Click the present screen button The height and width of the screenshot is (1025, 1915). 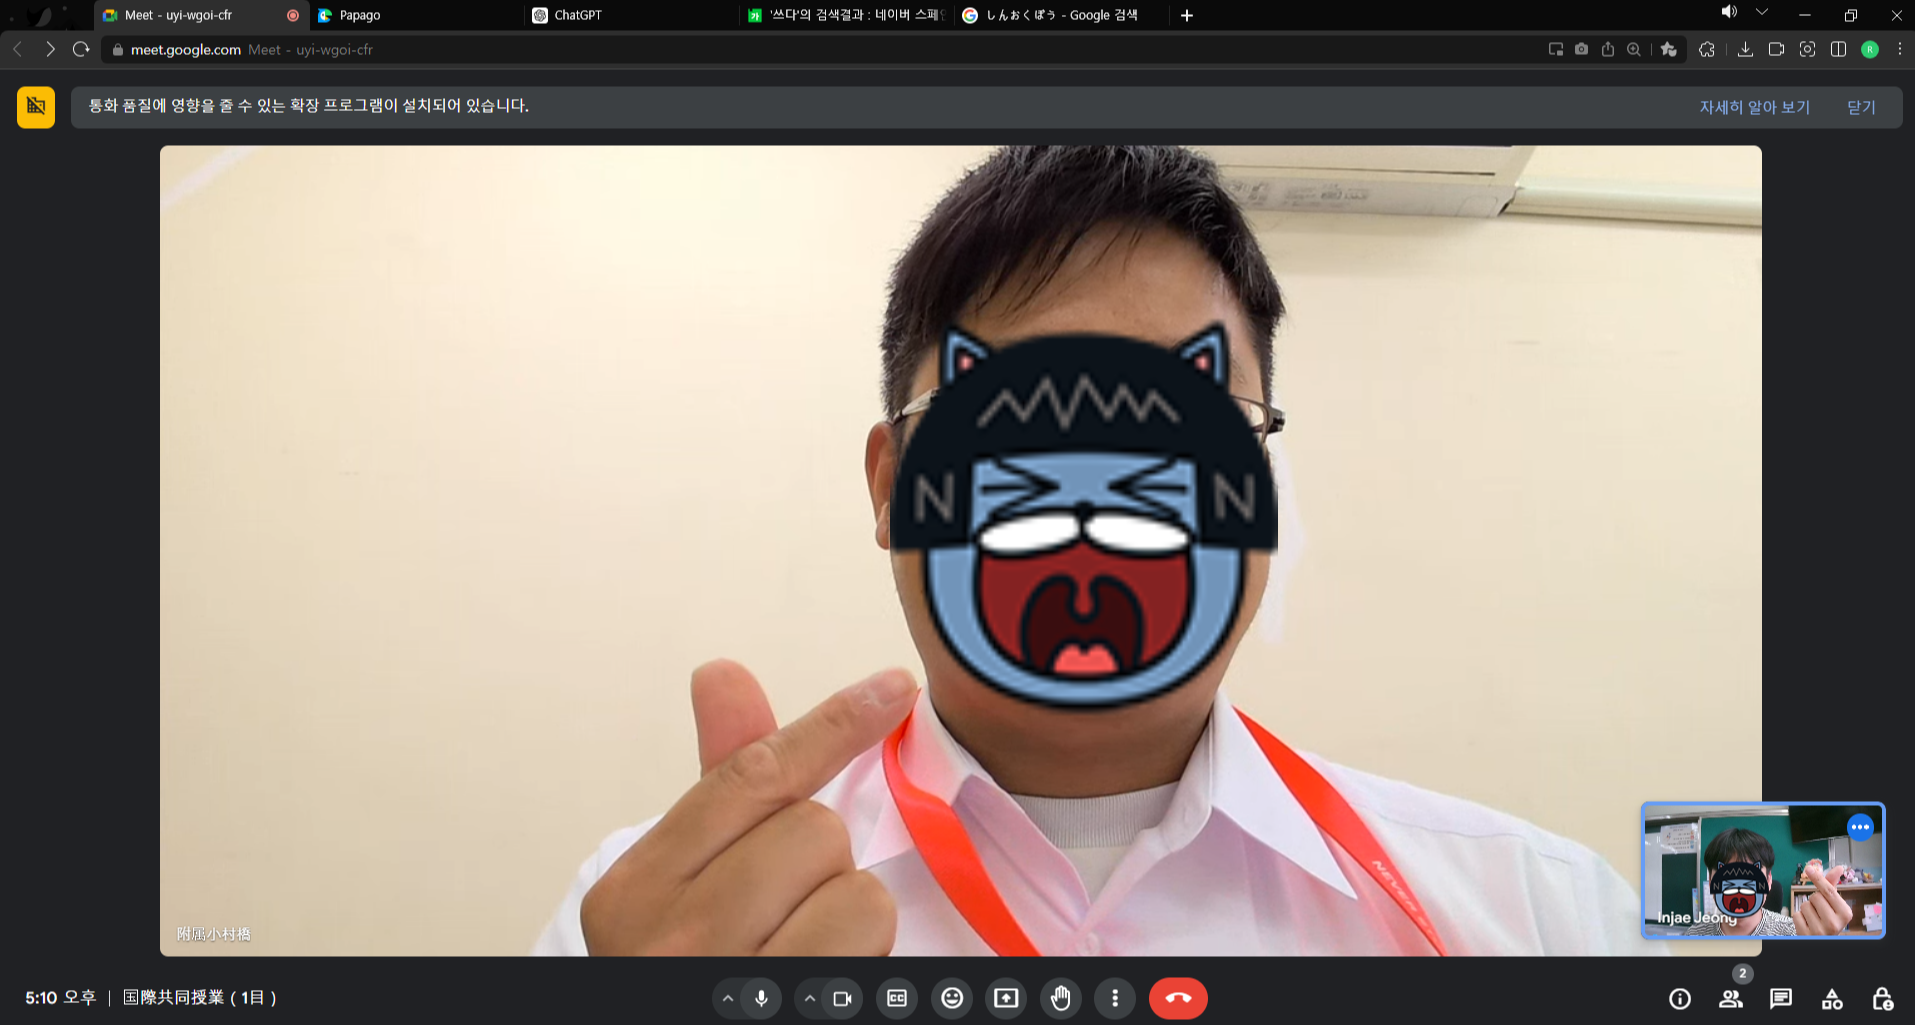pyautogui.click(x=1006, y=998)
